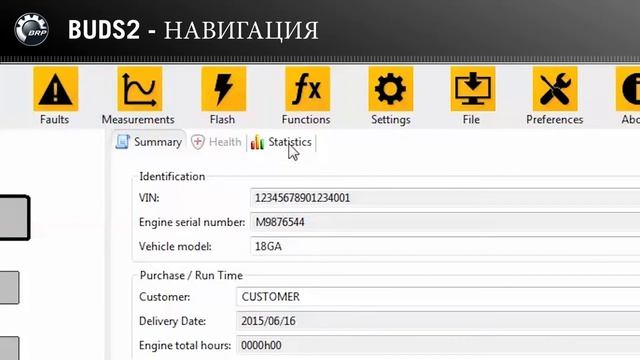Click the Engine total hours field
The height and width of the screenshot is (360, 640).
click(438, 345)
